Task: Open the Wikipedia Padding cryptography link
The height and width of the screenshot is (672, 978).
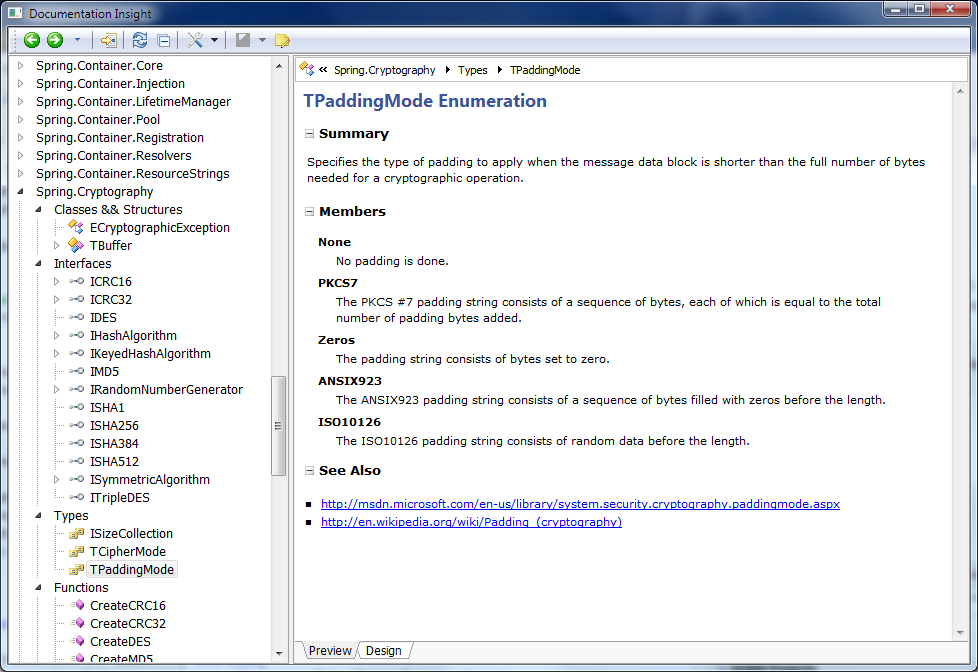Action: [x=471, y=522]
